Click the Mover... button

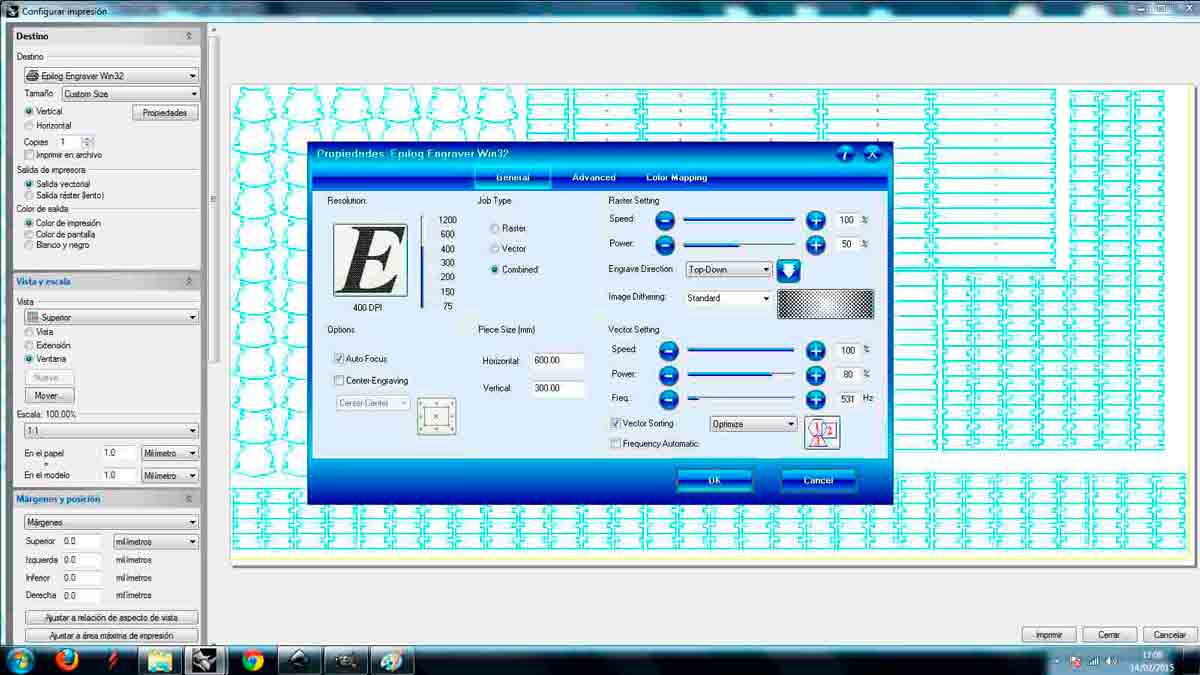click(48, 396)
